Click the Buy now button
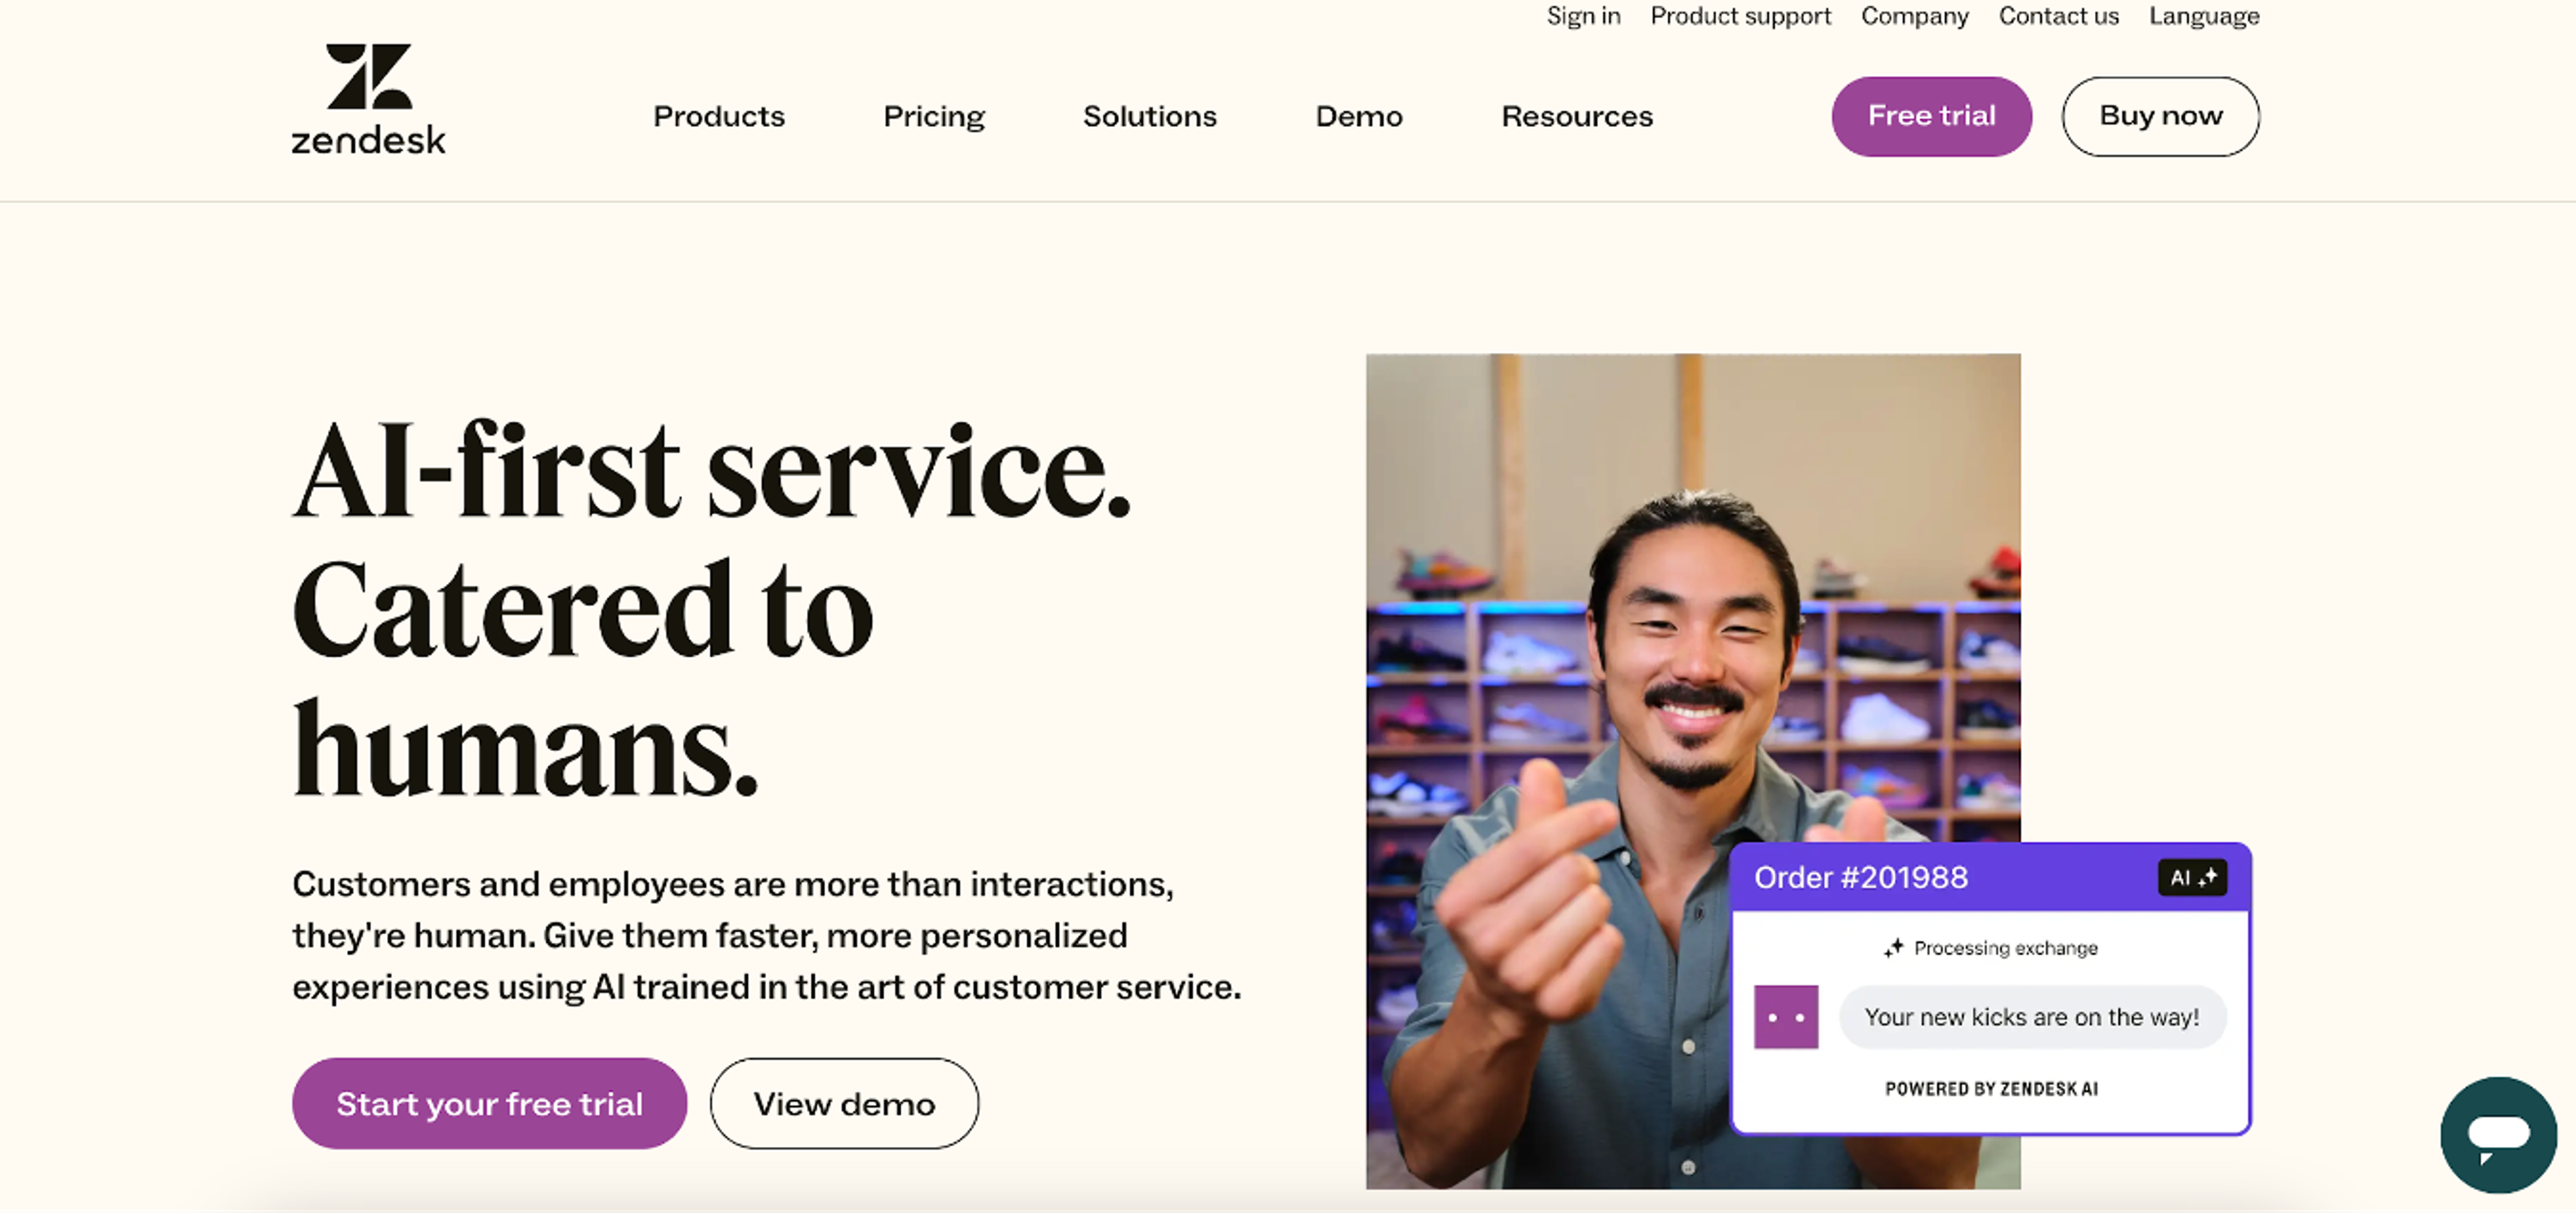 click(x=2160, y=116)
